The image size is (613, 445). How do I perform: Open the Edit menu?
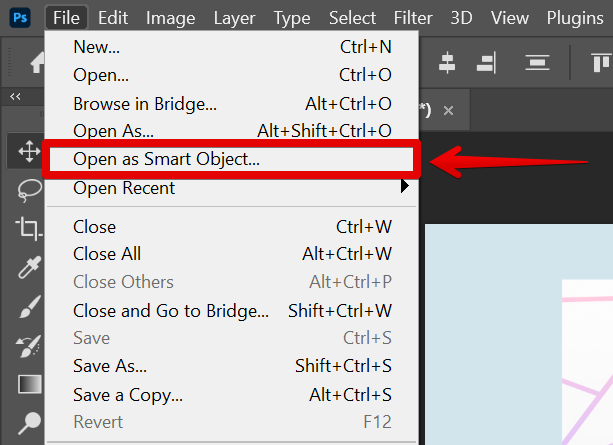pyautogui.click(x=113, y=18)
